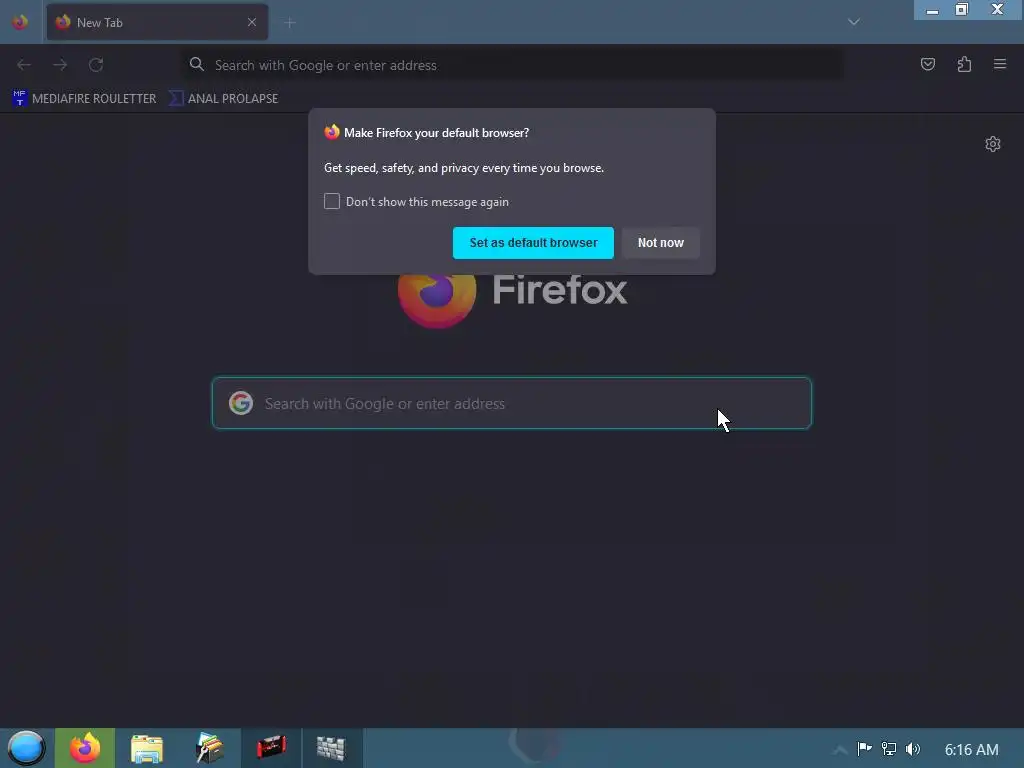Screen dimensions: 1024x768
Task: Minimize the Firefox window
Action: (x=932, y=10)
